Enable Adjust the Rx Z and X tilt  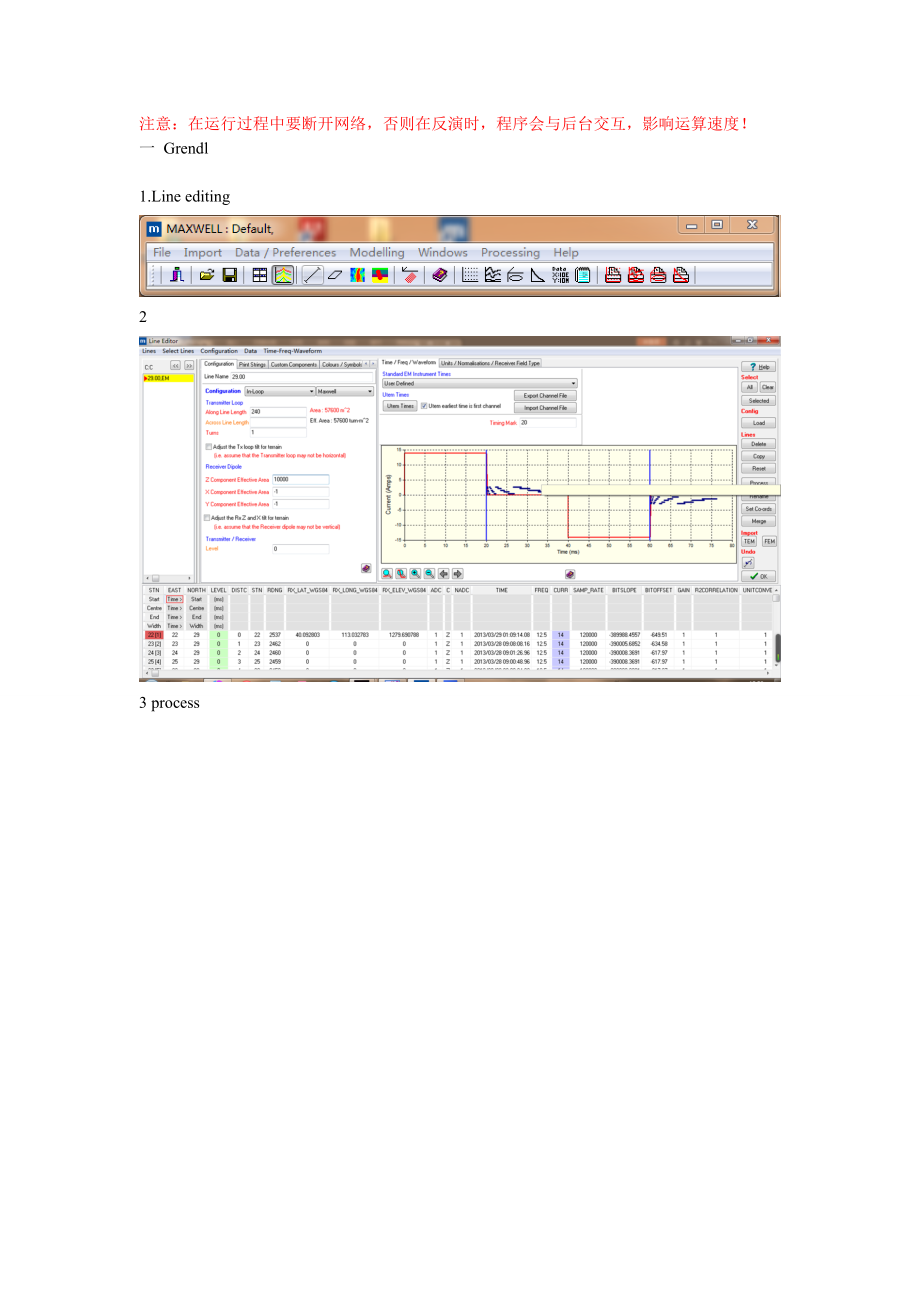pos(208,518)
